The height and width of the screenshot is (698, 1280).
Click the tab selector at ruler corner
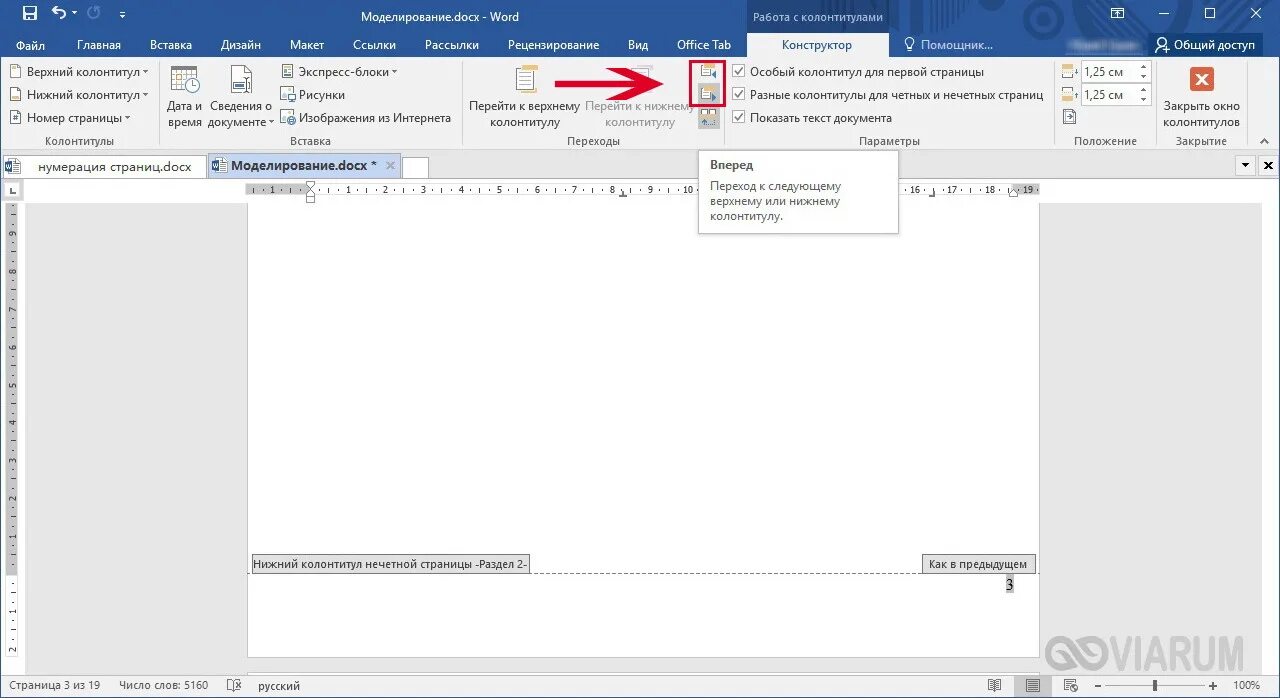click(x=12, y=190)
